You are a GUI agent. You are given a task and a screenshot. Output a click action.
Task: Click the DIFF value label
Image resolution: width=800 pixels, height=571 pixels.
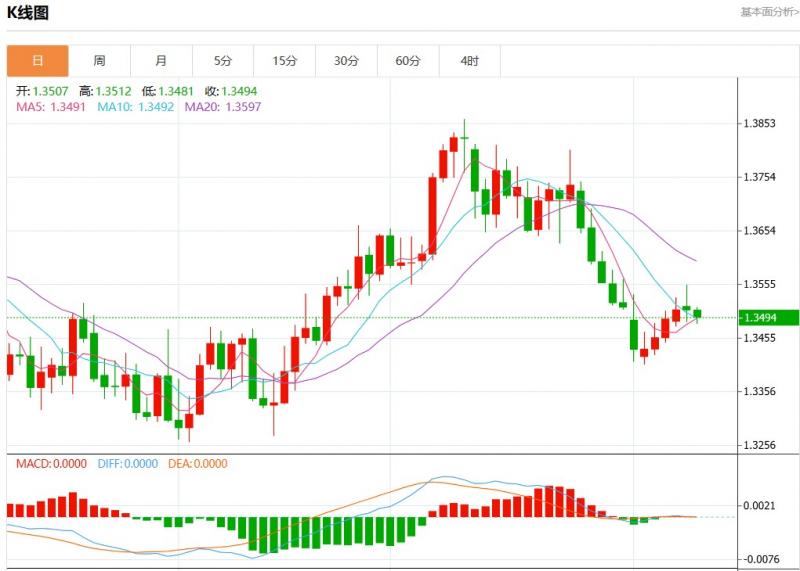tap(128, 463)
